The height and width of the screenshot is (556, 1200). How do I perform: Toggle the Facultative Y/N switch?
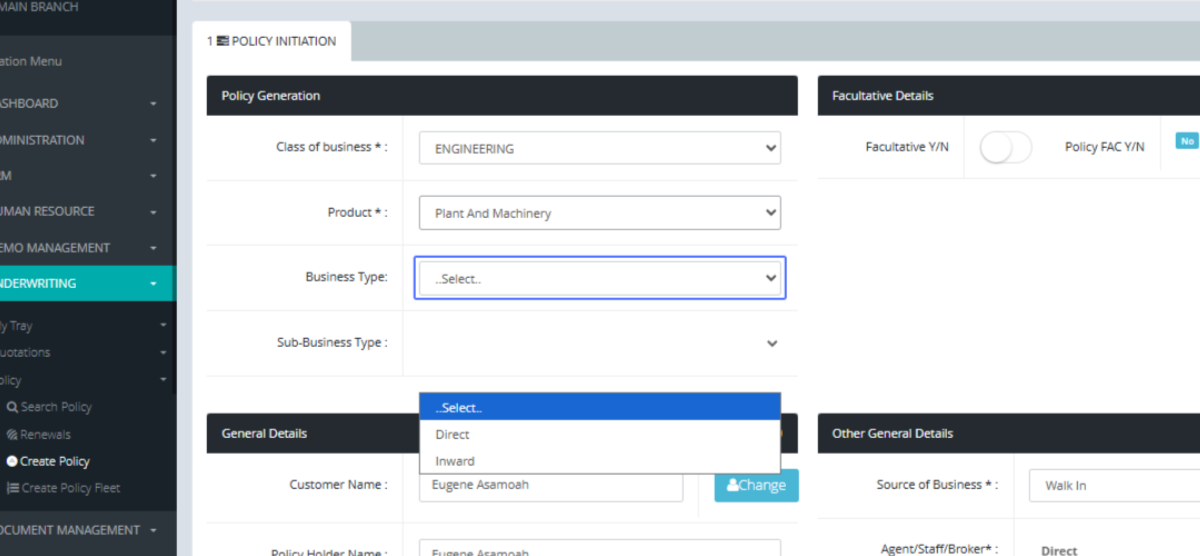(1005, 148)
